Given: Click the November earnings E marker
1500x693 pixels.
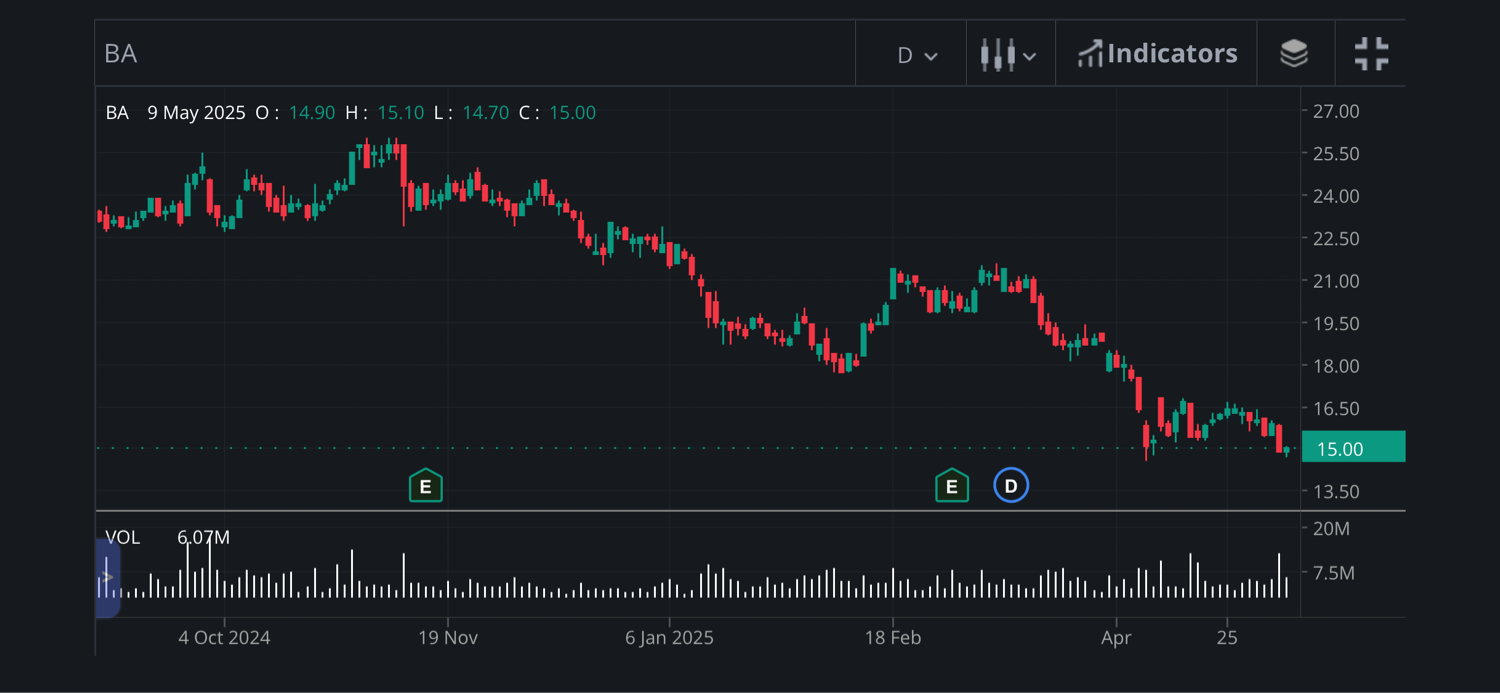Looking at the screenshot, I should pos(425,486).
